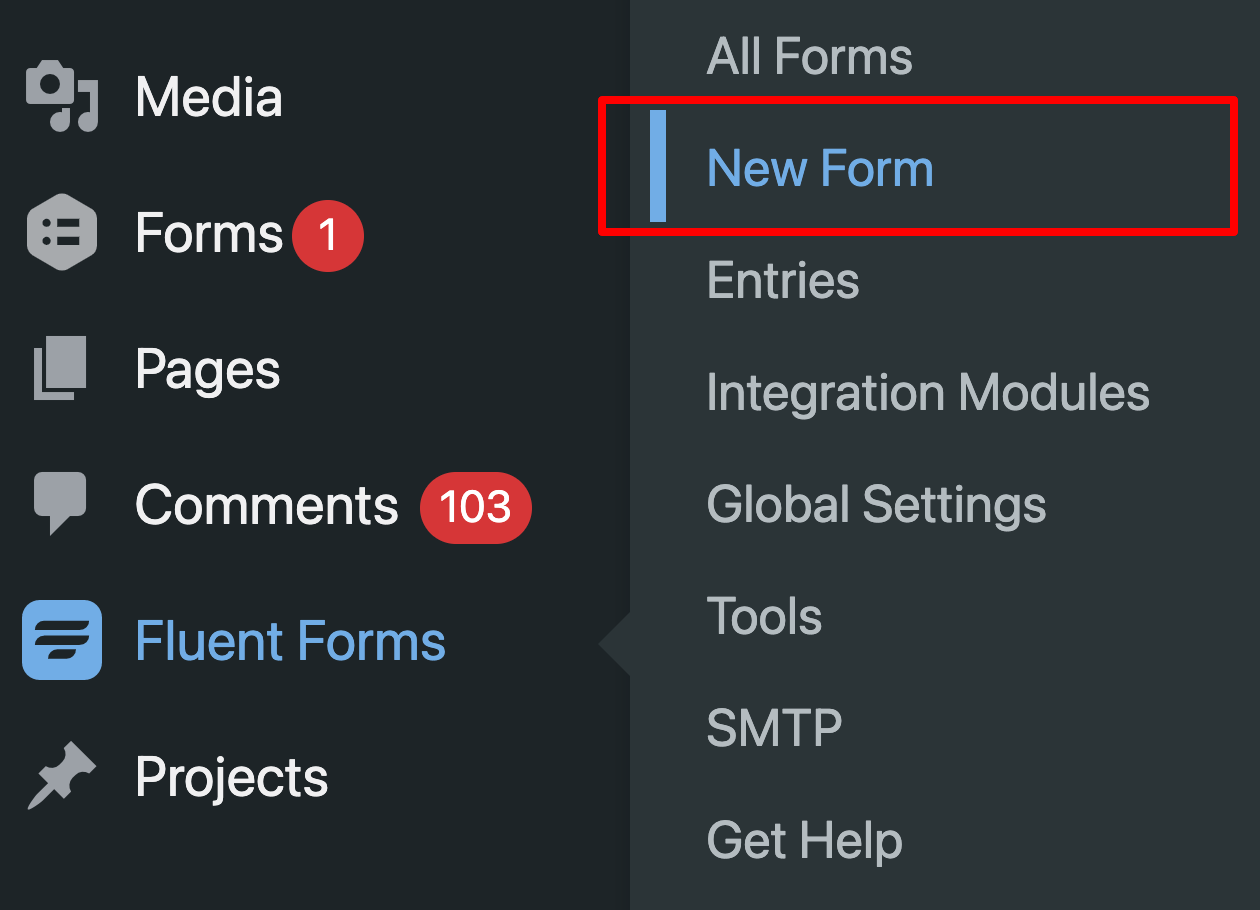Click the 103 comments notification badge
Image resolution: width=1260 pixels, height=910 pixels.
475,508
